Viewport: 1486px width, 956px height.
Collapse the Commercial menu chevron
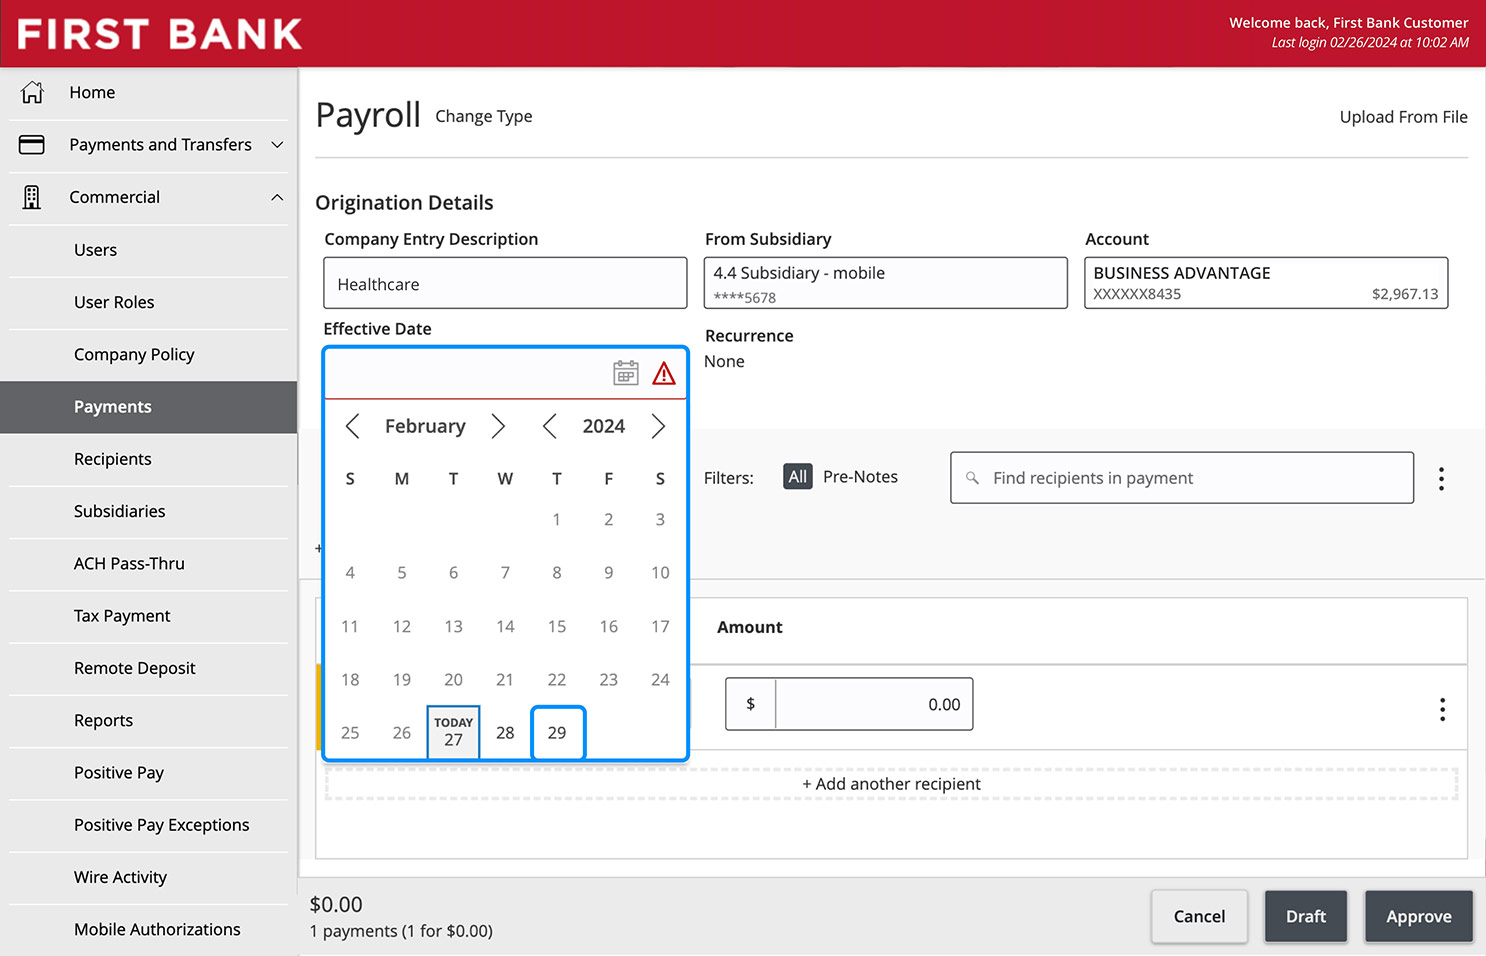click(x=277, y=197)
